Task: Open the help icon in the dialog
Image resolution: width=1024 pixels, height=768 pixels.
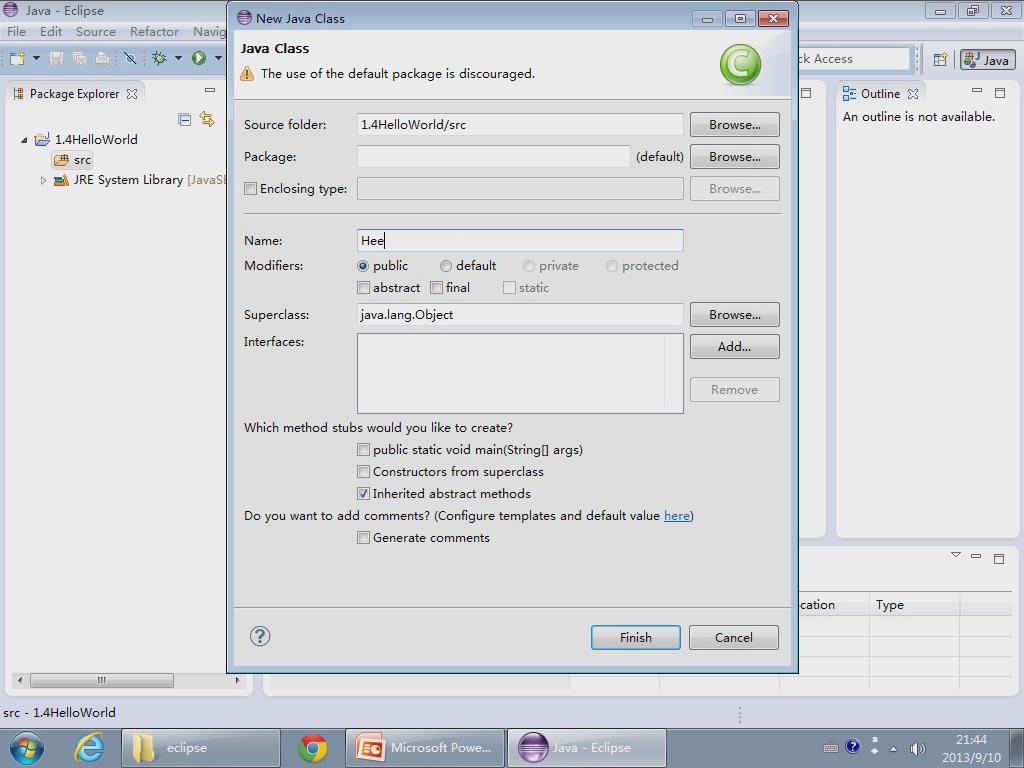Action: point(260,636)
